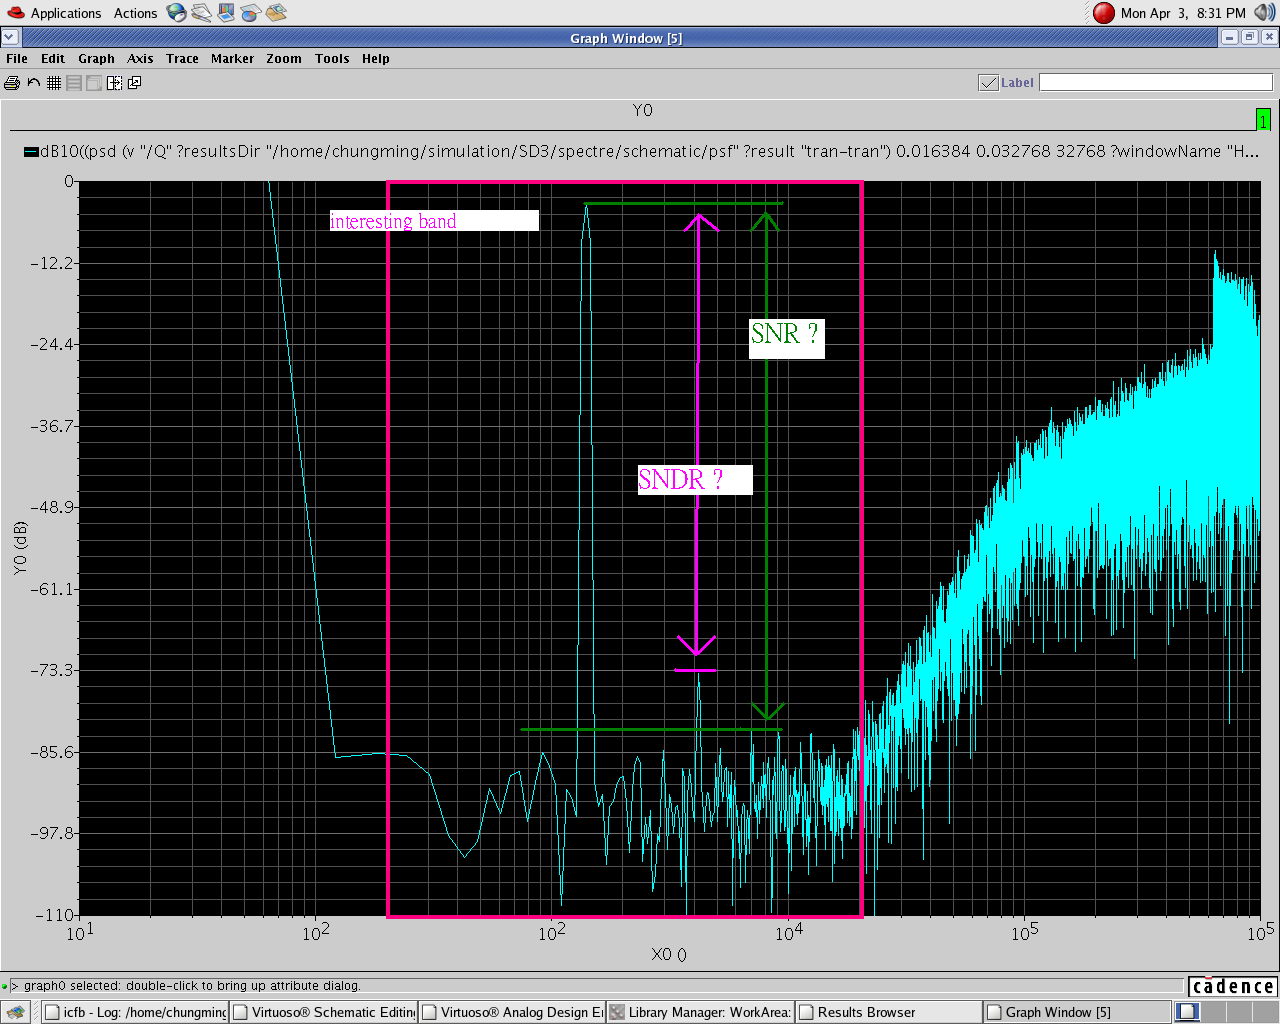Open the Trace menu

tap(182, 59)
